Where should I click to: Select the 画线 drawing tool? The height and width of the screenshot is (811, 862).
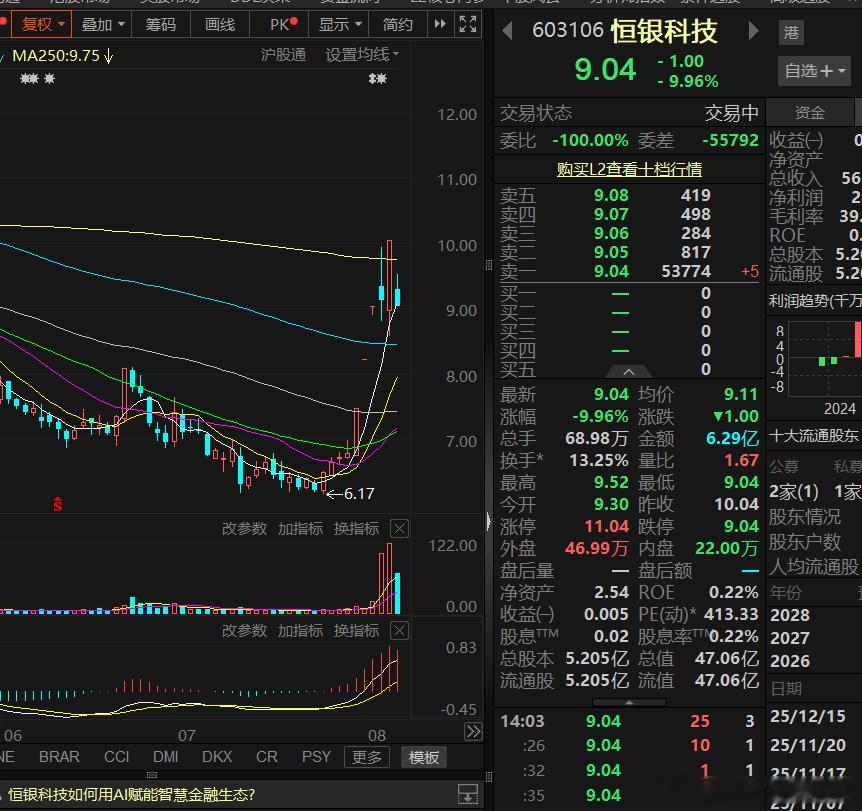point(219,24)
